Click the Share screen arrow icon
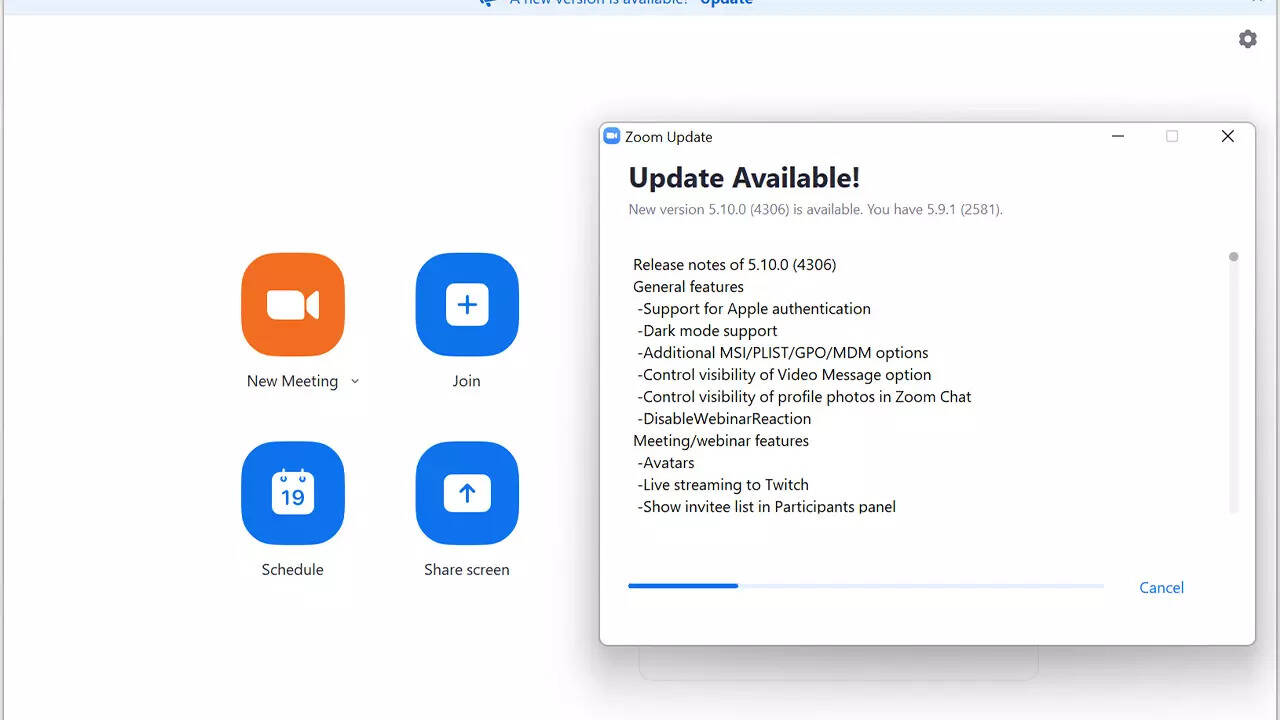 click(x=467, y=493)
